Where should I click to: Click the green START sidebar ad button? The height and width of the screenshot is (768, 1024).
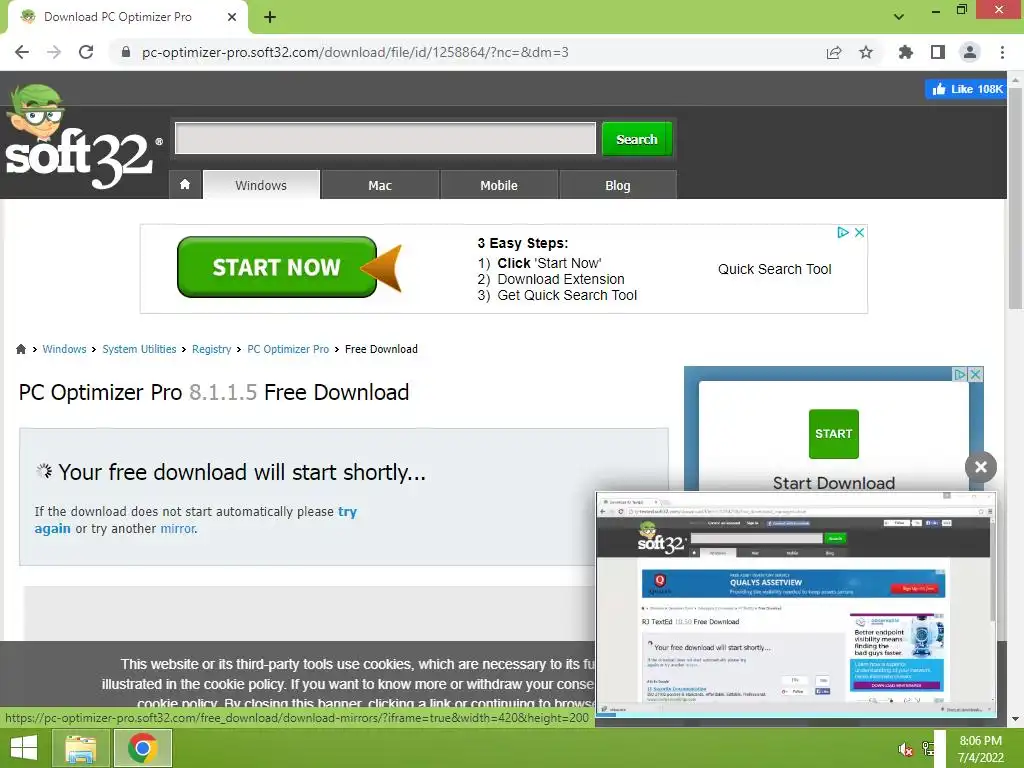click(833, 434)
